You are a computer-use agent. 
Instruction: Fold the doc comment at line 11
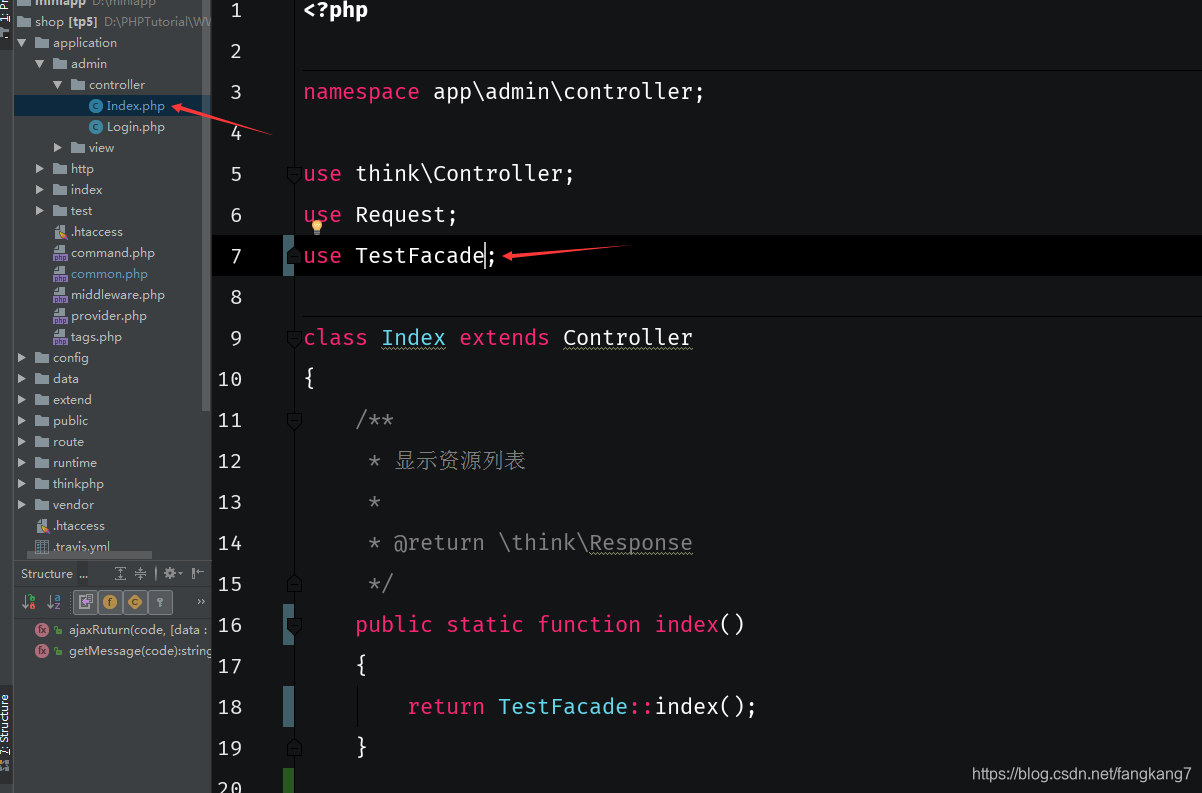[294, 421]
